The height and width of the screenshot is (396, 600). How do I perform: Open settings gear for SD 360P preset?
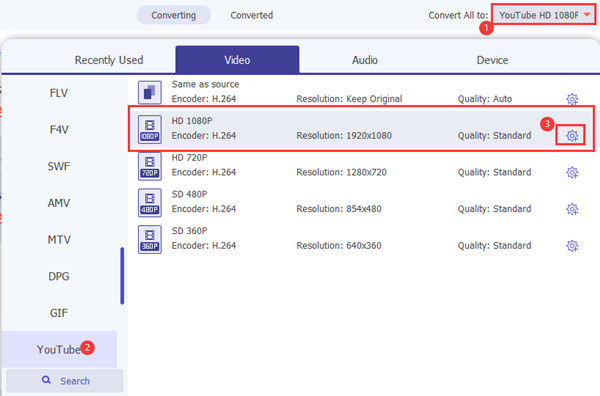572,246
